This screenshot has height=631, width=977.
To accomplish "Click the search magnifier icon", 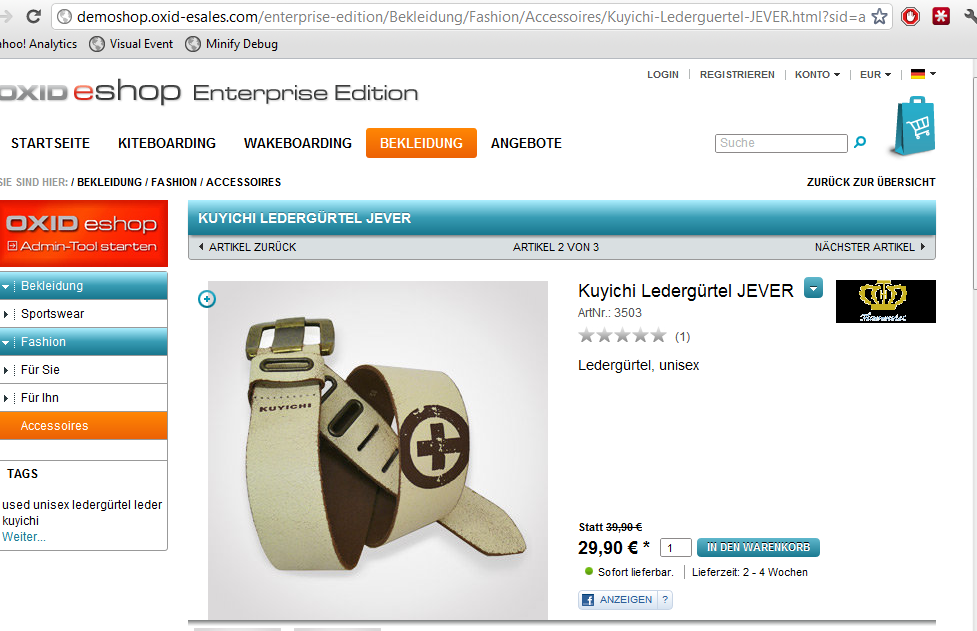I will pos(860,142).
